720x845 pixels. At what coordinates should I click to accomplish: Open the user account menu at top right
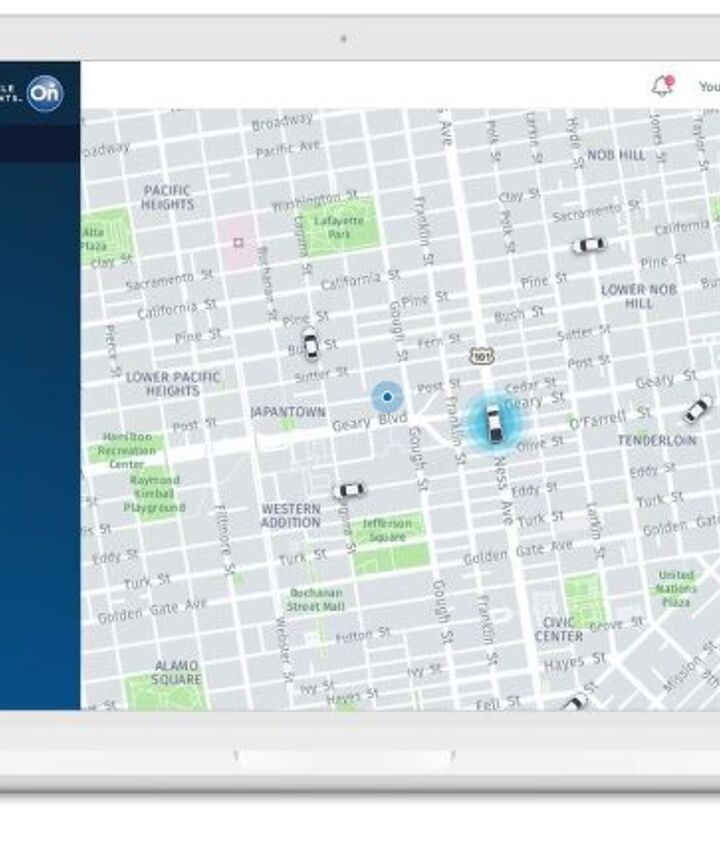708,87
